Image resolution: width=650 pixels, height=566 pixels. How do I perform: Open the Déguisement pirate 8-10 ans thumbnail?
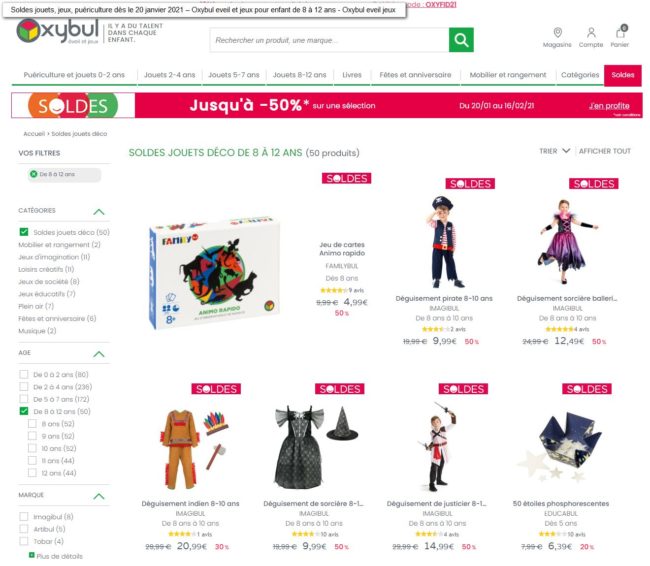coord(444,242)
